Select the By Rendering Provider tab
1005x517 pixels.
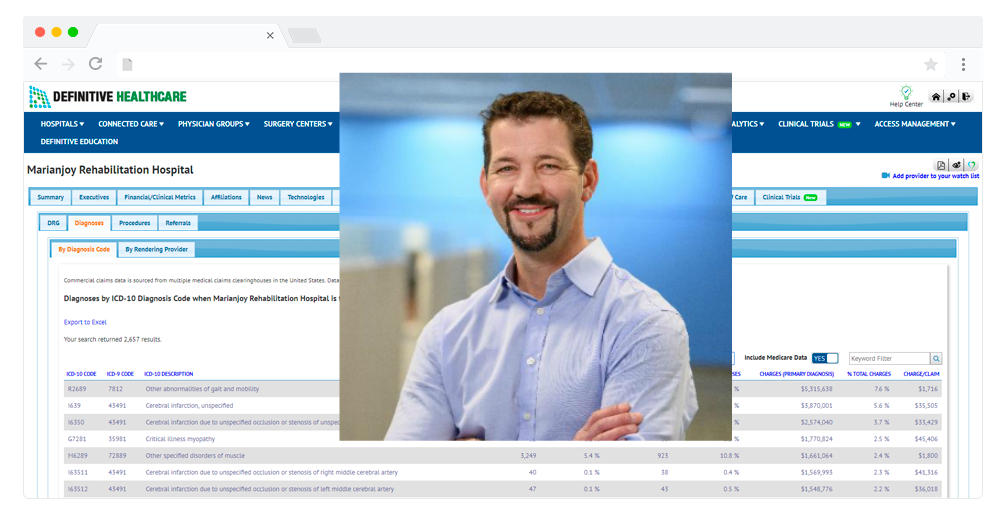click(156, 249)
